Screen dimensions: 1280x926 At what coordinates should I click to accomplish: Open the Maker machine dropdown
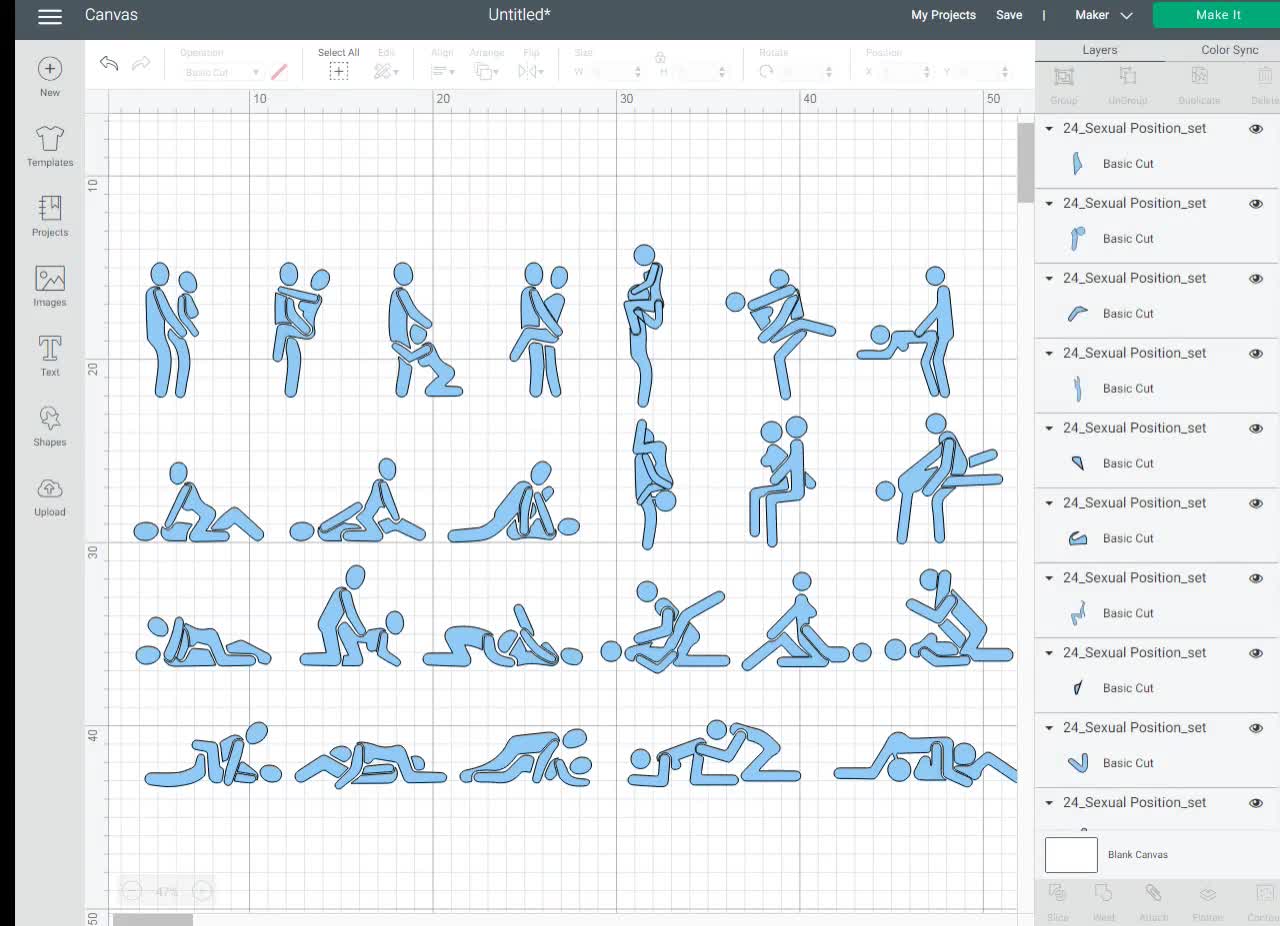[x=1104, y=15]
